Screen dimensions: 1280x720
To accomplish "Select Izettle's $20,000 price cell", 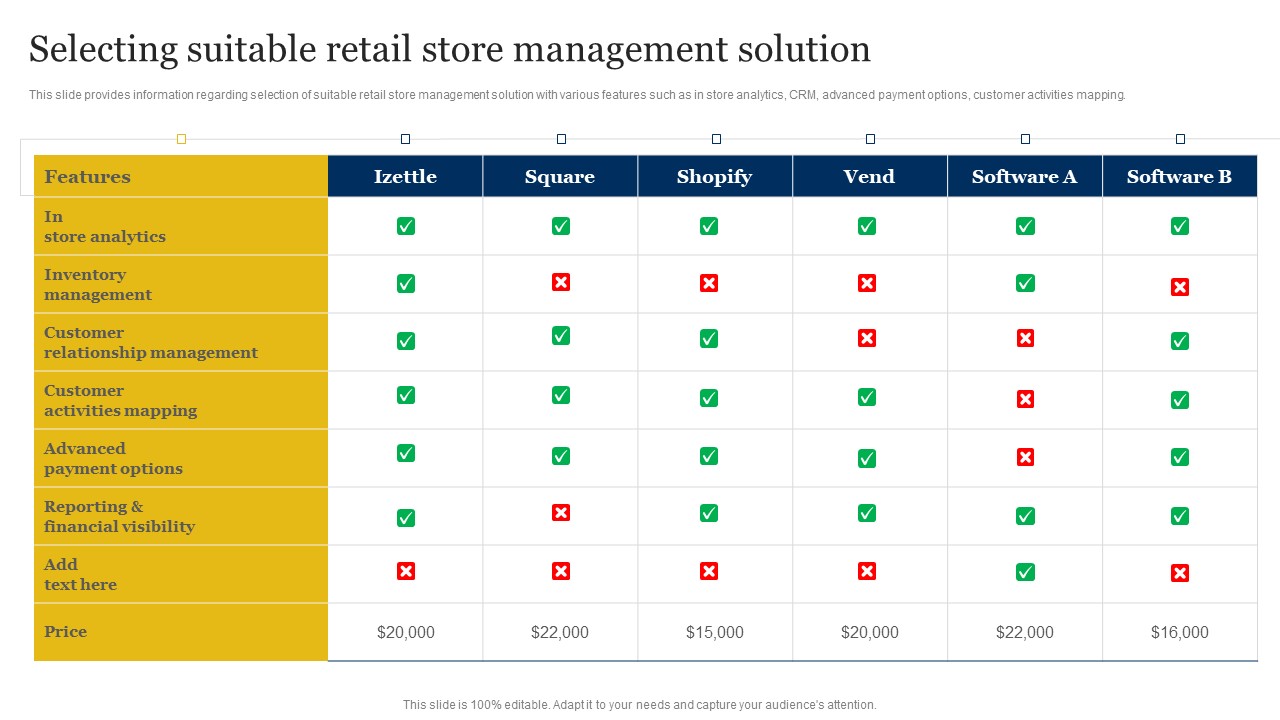I will pyautogui.click(x=405, y=632).
